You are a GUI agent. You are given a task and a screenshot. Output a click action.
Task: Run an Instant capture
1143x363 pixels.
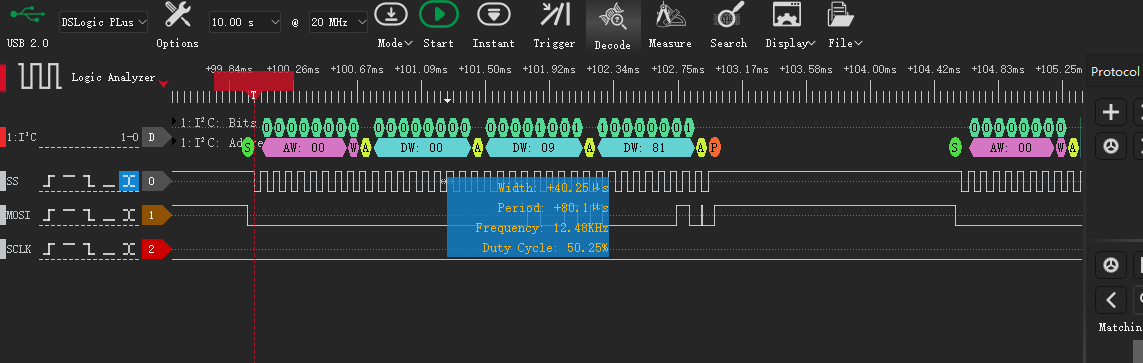point(494,26)
